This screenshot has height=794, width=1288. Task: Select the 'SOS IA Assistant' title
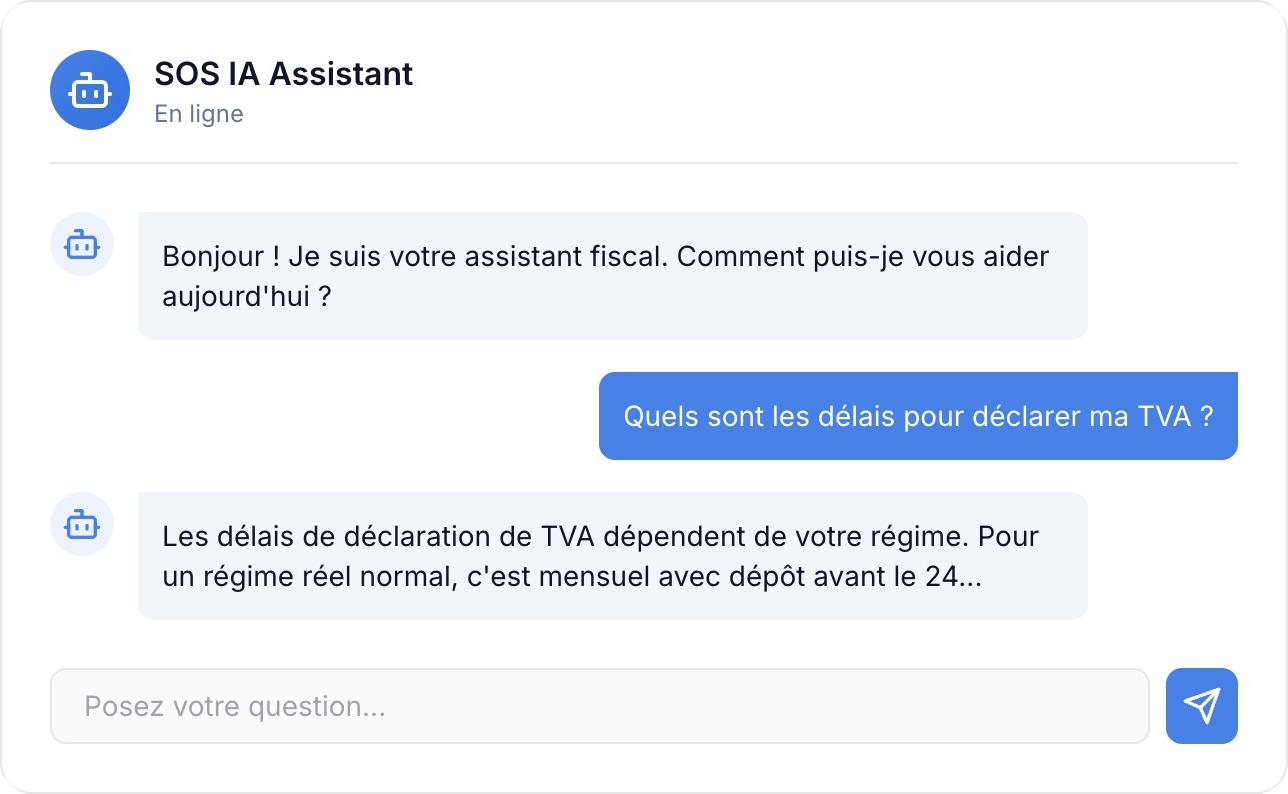click(283, 74)
